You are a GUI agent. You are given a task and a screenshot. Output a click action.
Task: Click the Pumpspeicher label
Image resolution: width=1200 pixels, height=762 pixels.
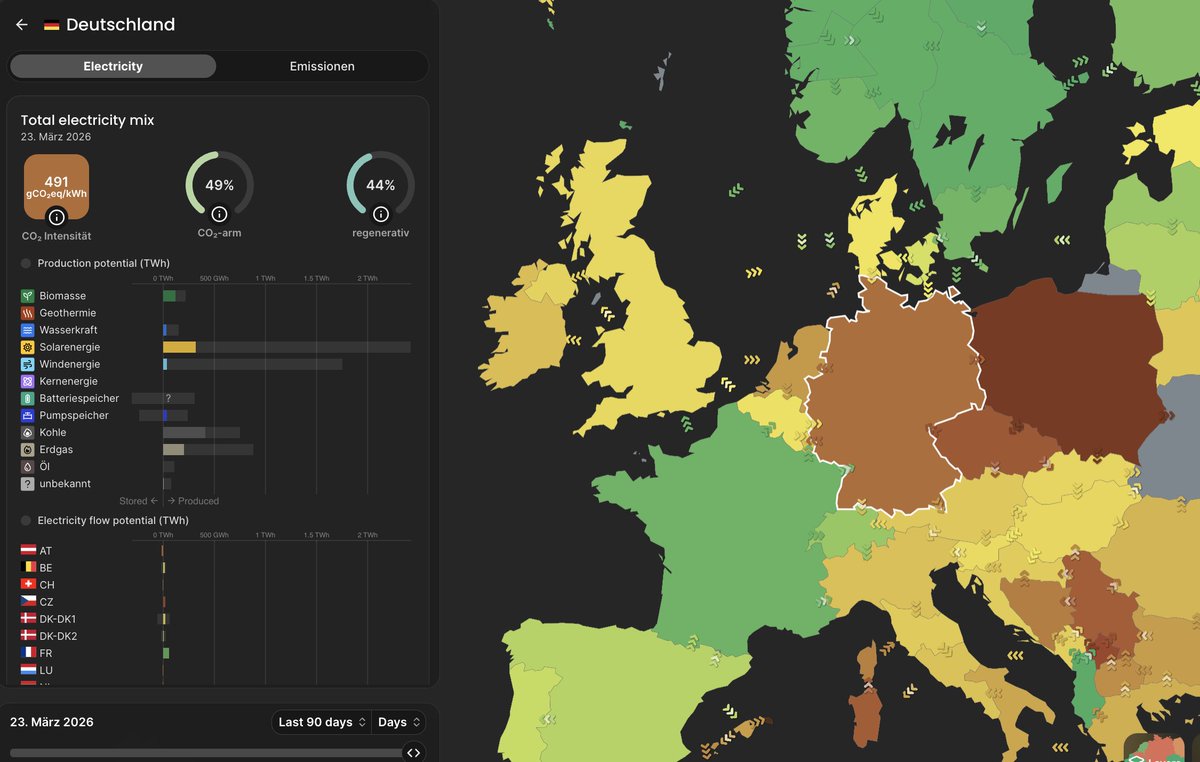(x=74, y=415)
